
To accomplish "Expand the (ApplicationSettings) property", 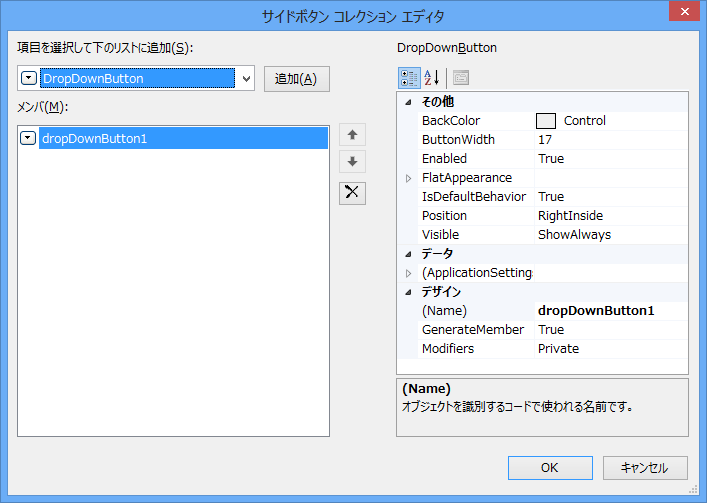I will pos(408,273).
